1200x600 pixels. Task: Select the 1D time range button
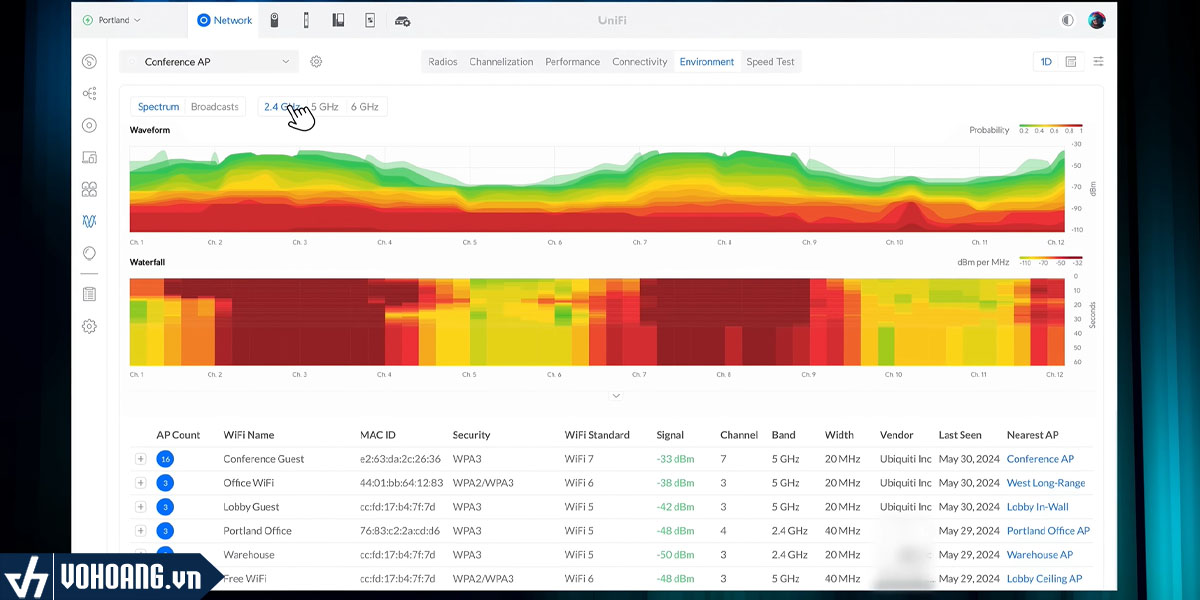pos(1046,62)
